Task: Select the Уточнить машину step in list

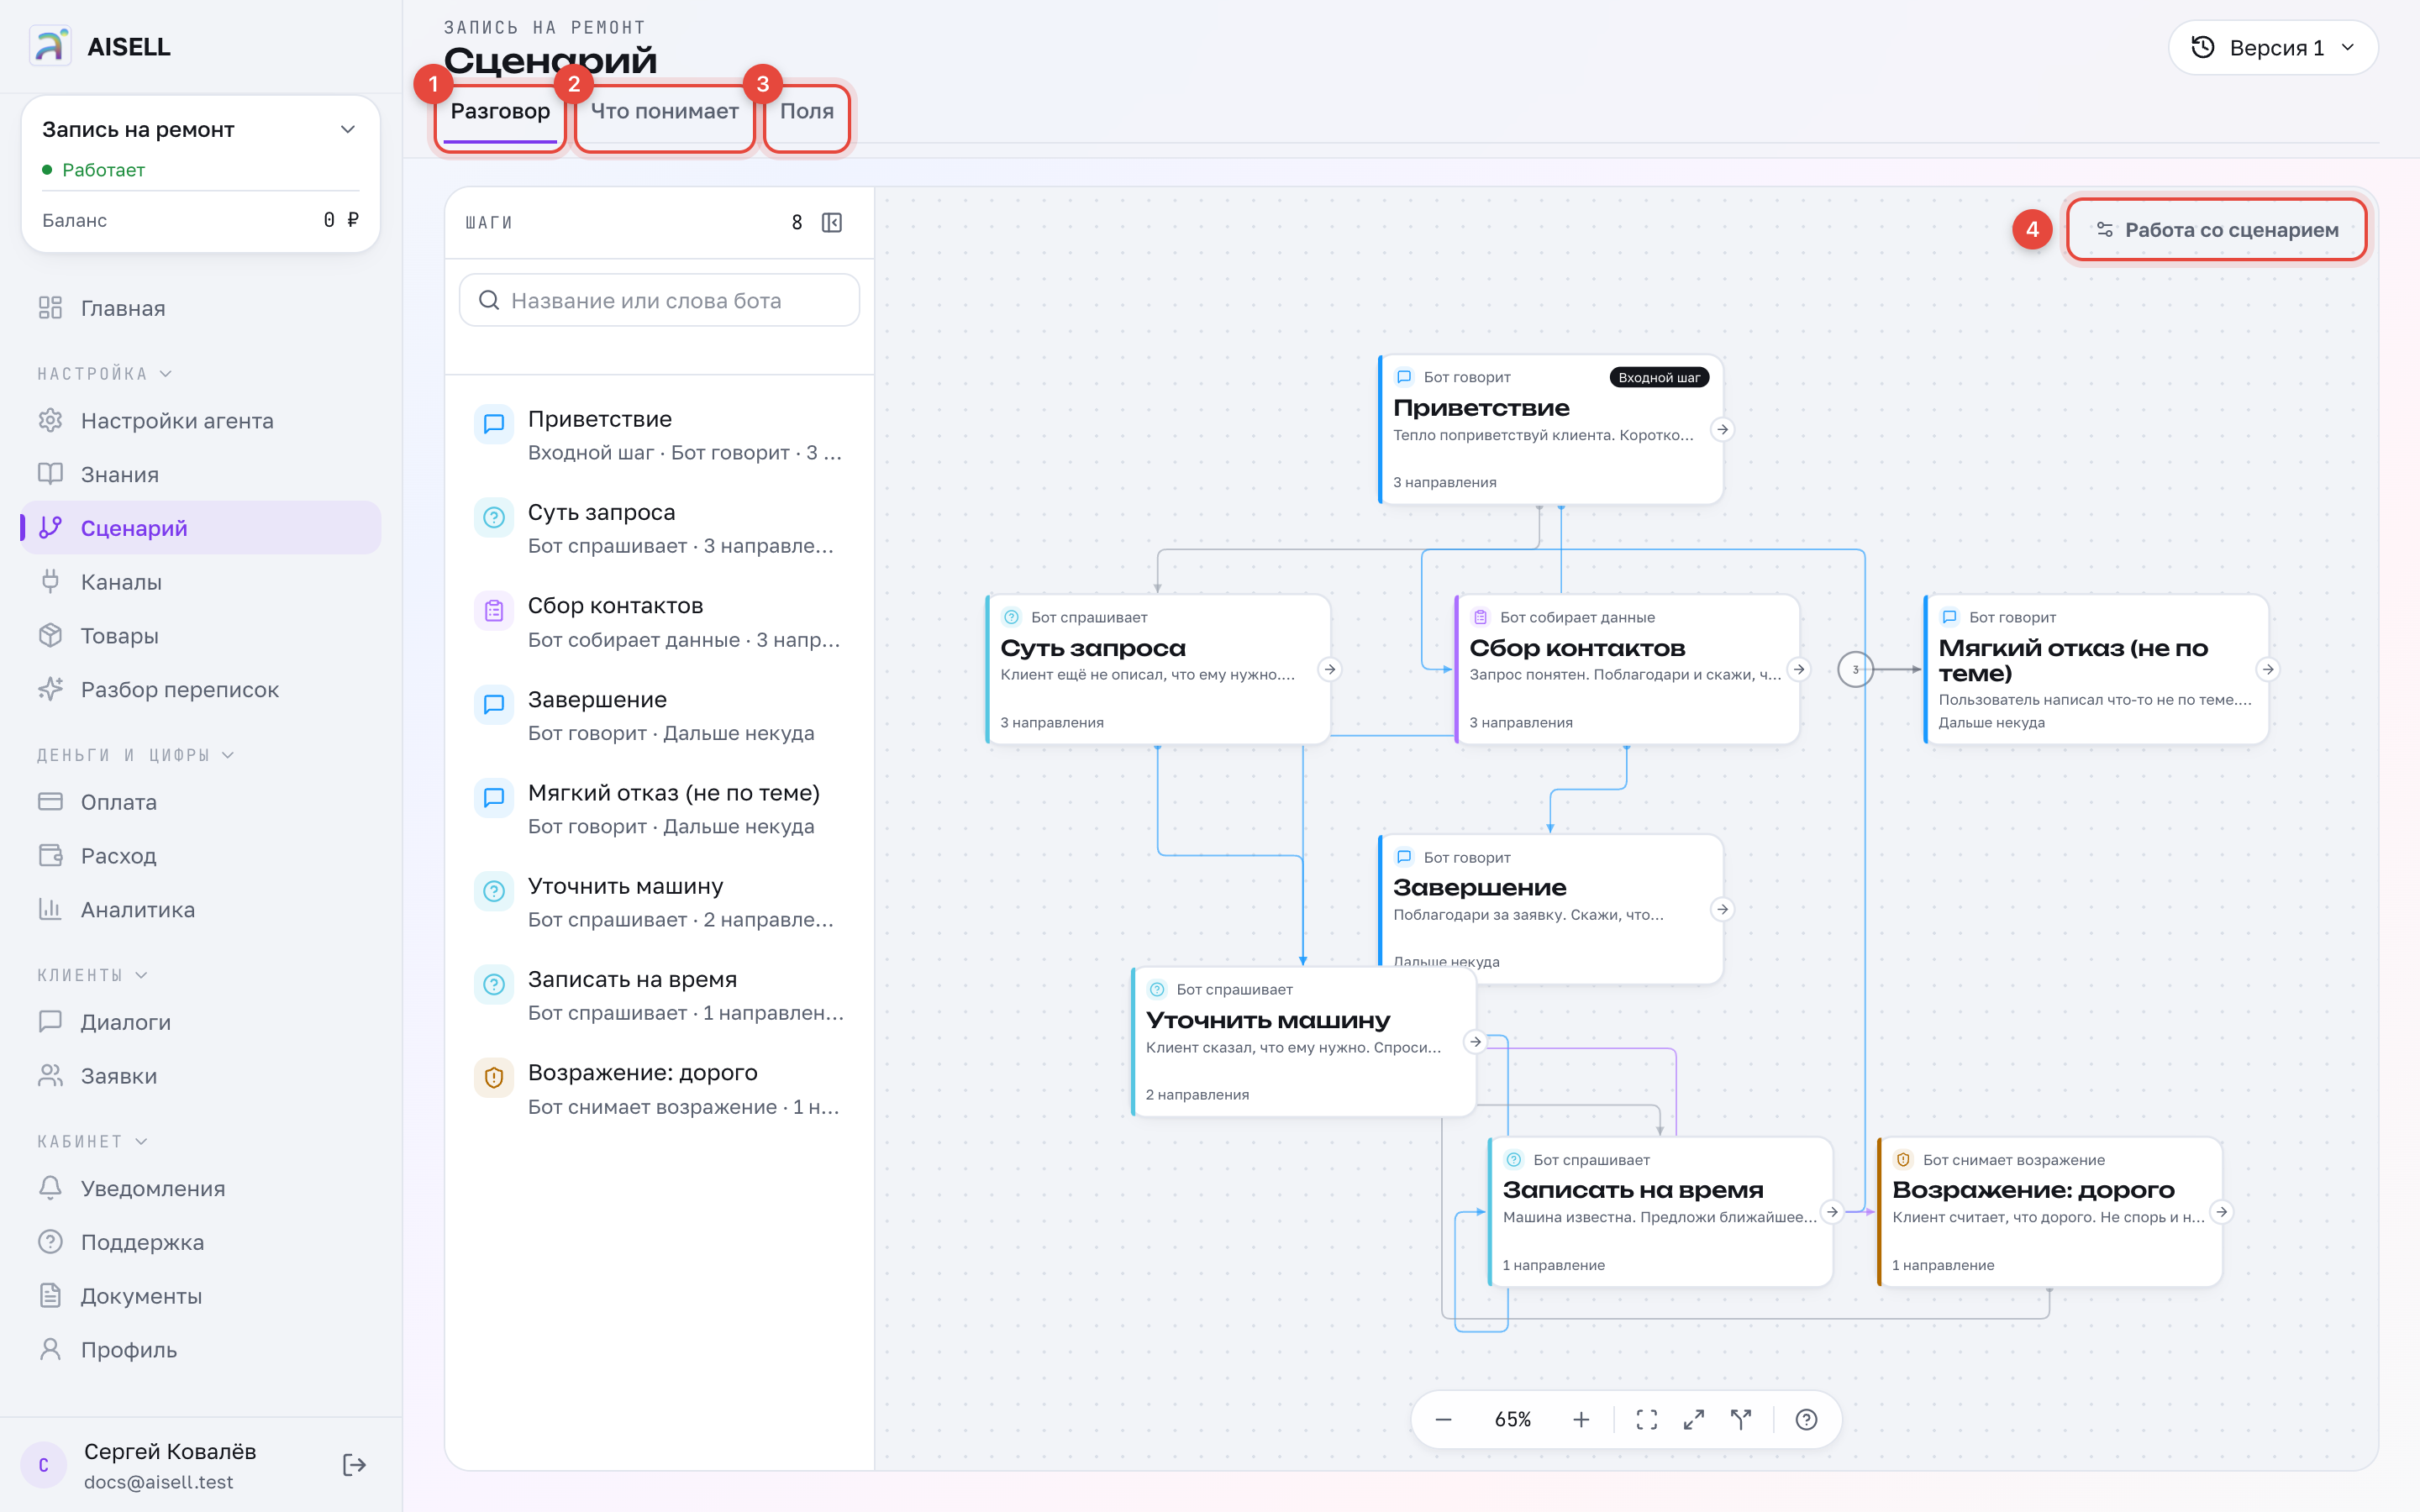Action: tap(659, 902)
